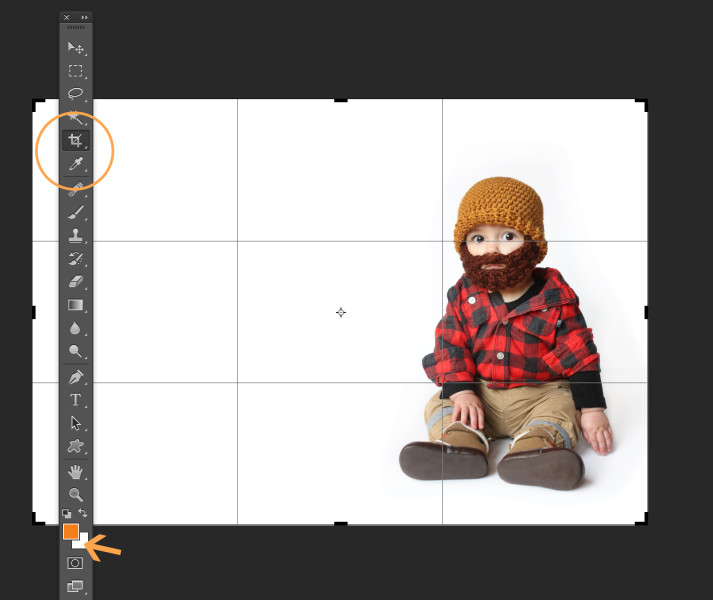Screen dimensions: 713x600
Task: Click the crop center point marker
Action: pyautogui.click(x=341, y=313)
